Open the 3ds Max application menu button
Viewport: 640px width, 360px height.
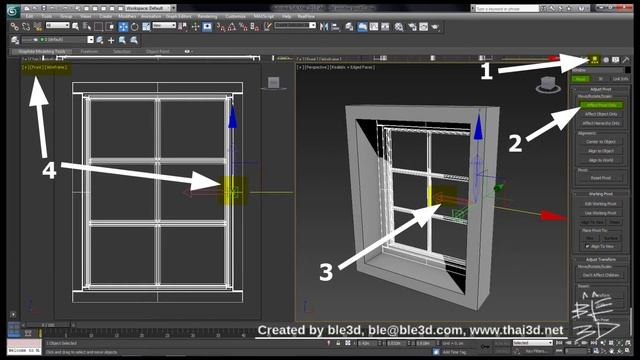click(13, 11)
